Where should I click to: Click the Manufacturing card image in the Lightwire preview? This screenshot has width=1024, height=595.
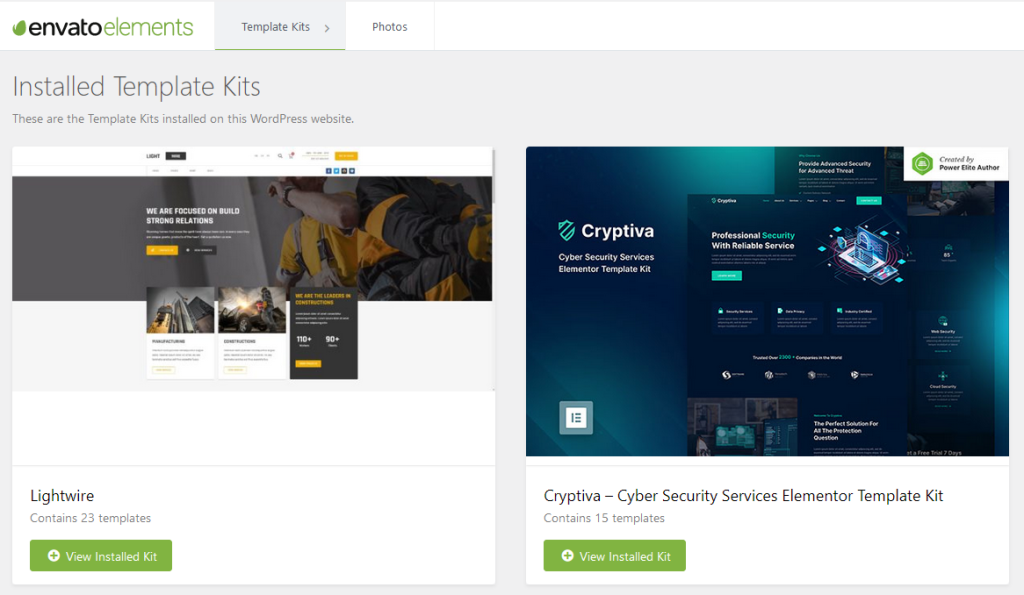(180, 310)
